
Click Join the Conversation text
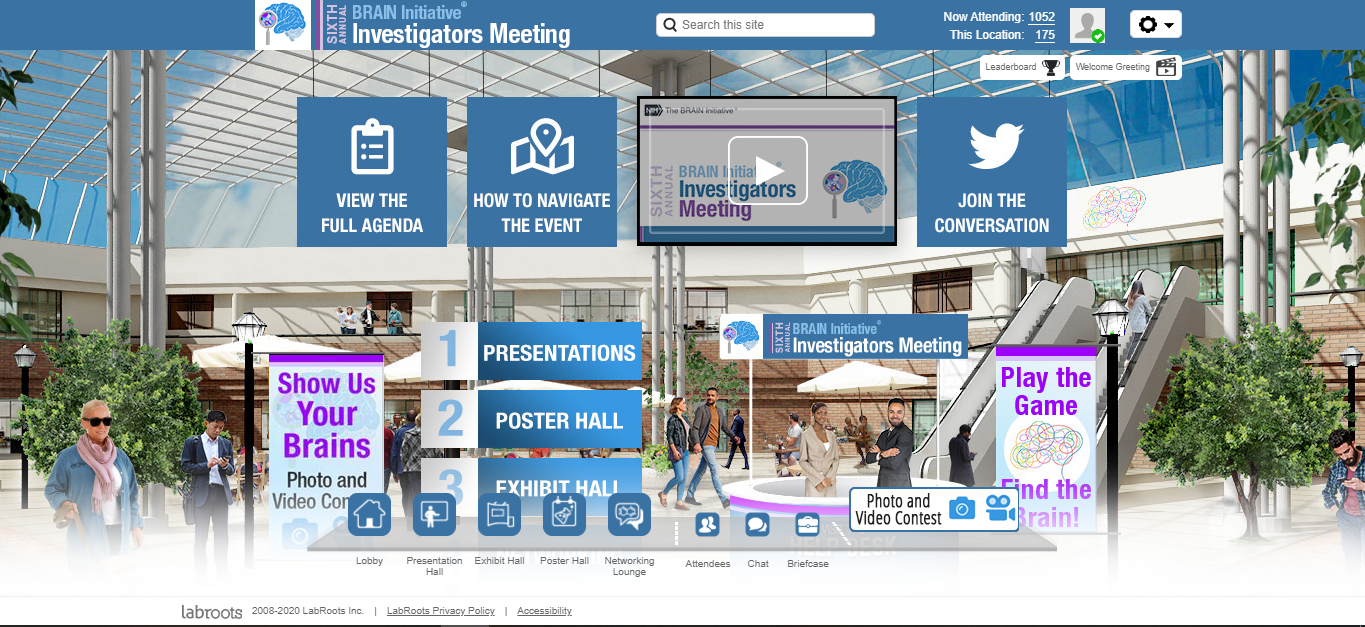(x=992, y=213)
